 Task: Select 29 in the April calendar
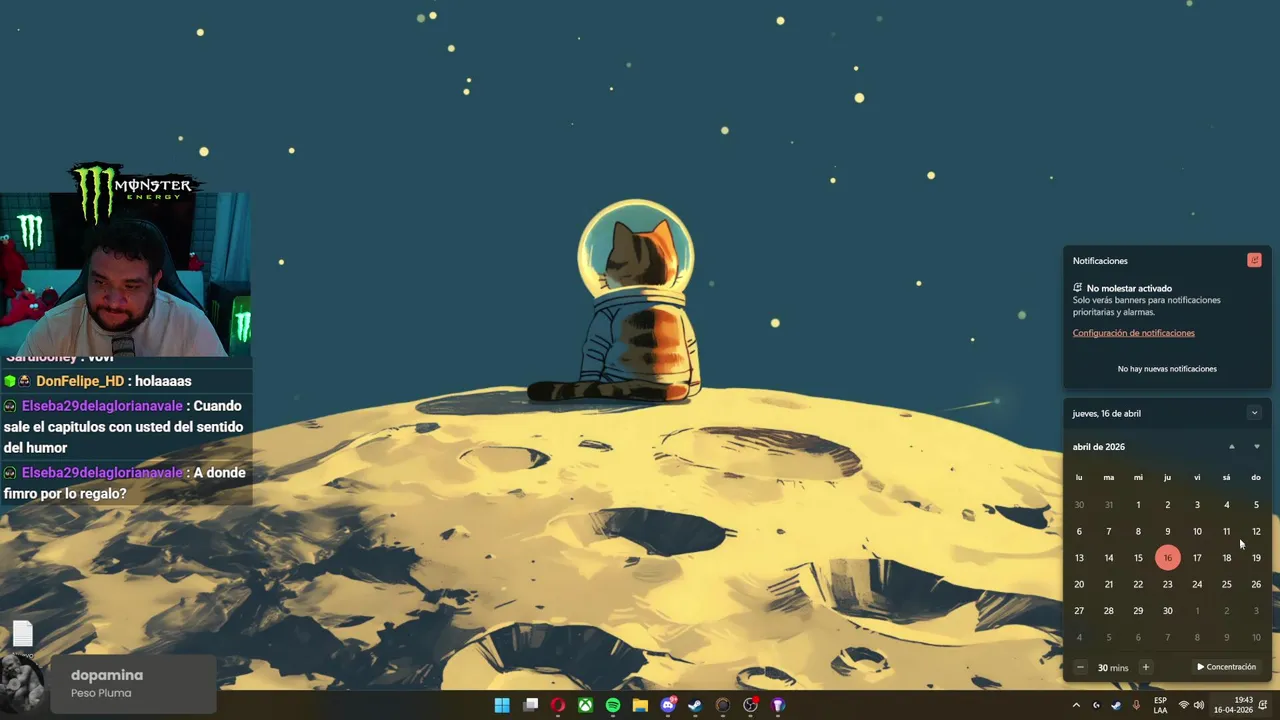(1138, 611)
